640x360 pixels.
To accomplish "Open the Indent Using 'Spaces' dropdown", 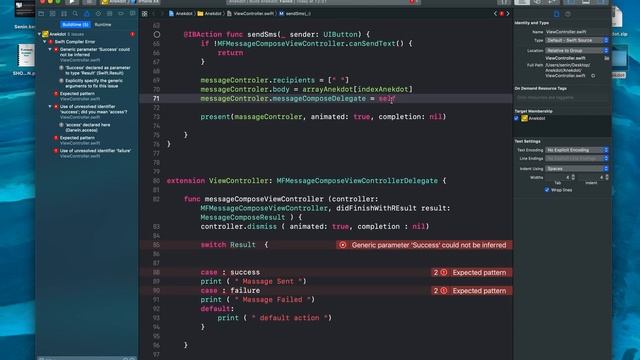I will (577, 169).
